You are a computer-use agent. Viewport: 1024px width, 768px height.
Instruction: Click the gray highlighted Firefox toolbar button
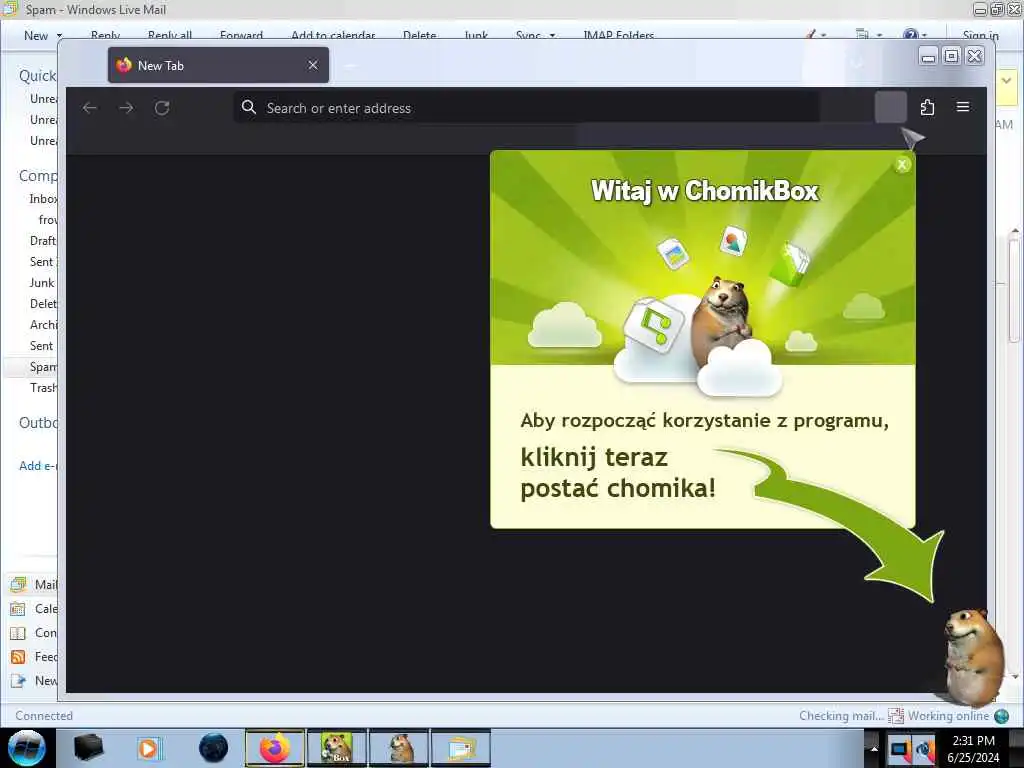coord(891,107)
